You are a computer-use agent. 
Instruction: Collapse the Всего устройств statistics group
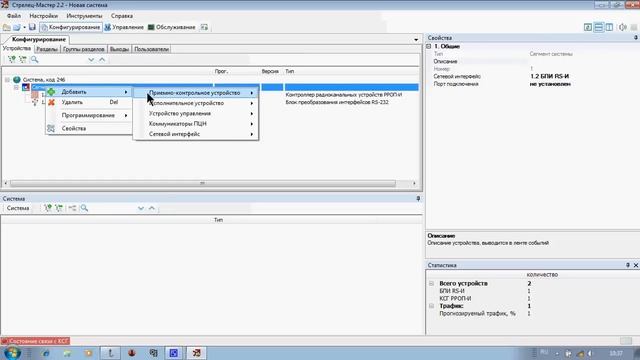(x=431, y=283)
